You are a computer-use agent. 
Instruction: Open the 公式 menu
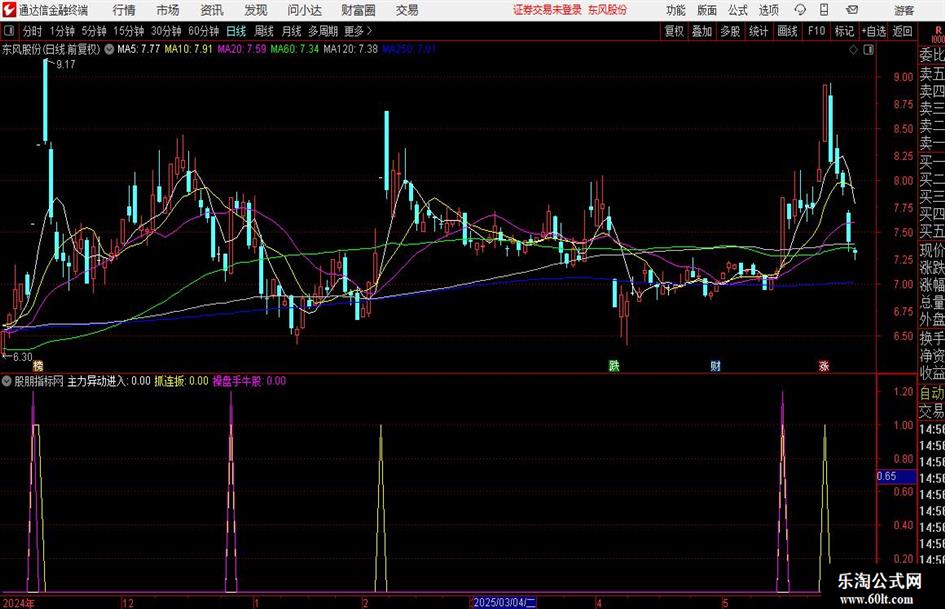738,10
